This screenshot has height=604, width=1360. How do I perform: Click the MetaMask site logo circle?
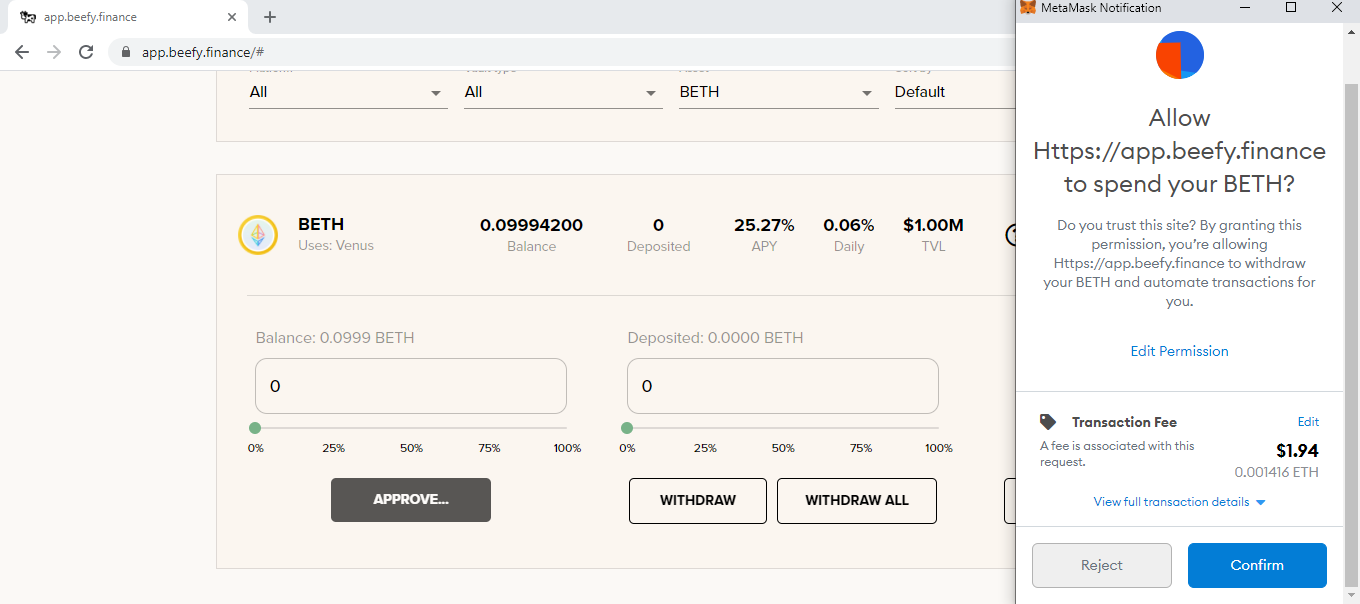click(1180, 55)
